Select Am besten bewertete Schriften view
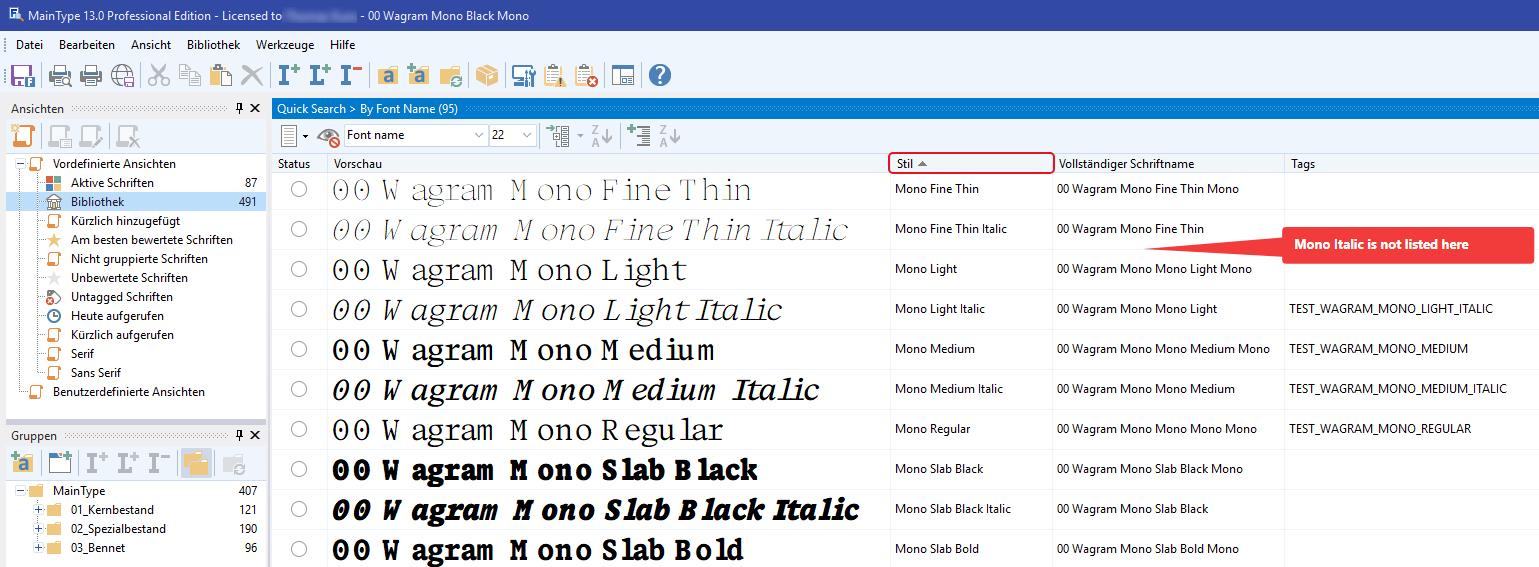 [151, 240]
